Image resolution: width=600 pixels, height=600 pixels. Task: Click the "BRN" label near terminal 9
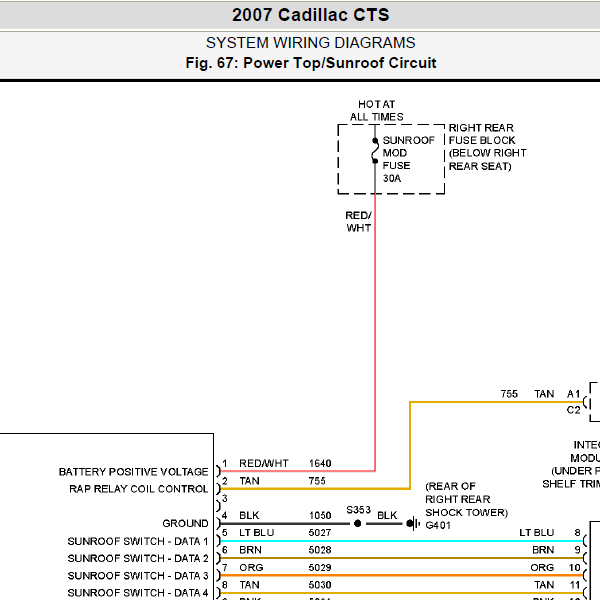543,550
